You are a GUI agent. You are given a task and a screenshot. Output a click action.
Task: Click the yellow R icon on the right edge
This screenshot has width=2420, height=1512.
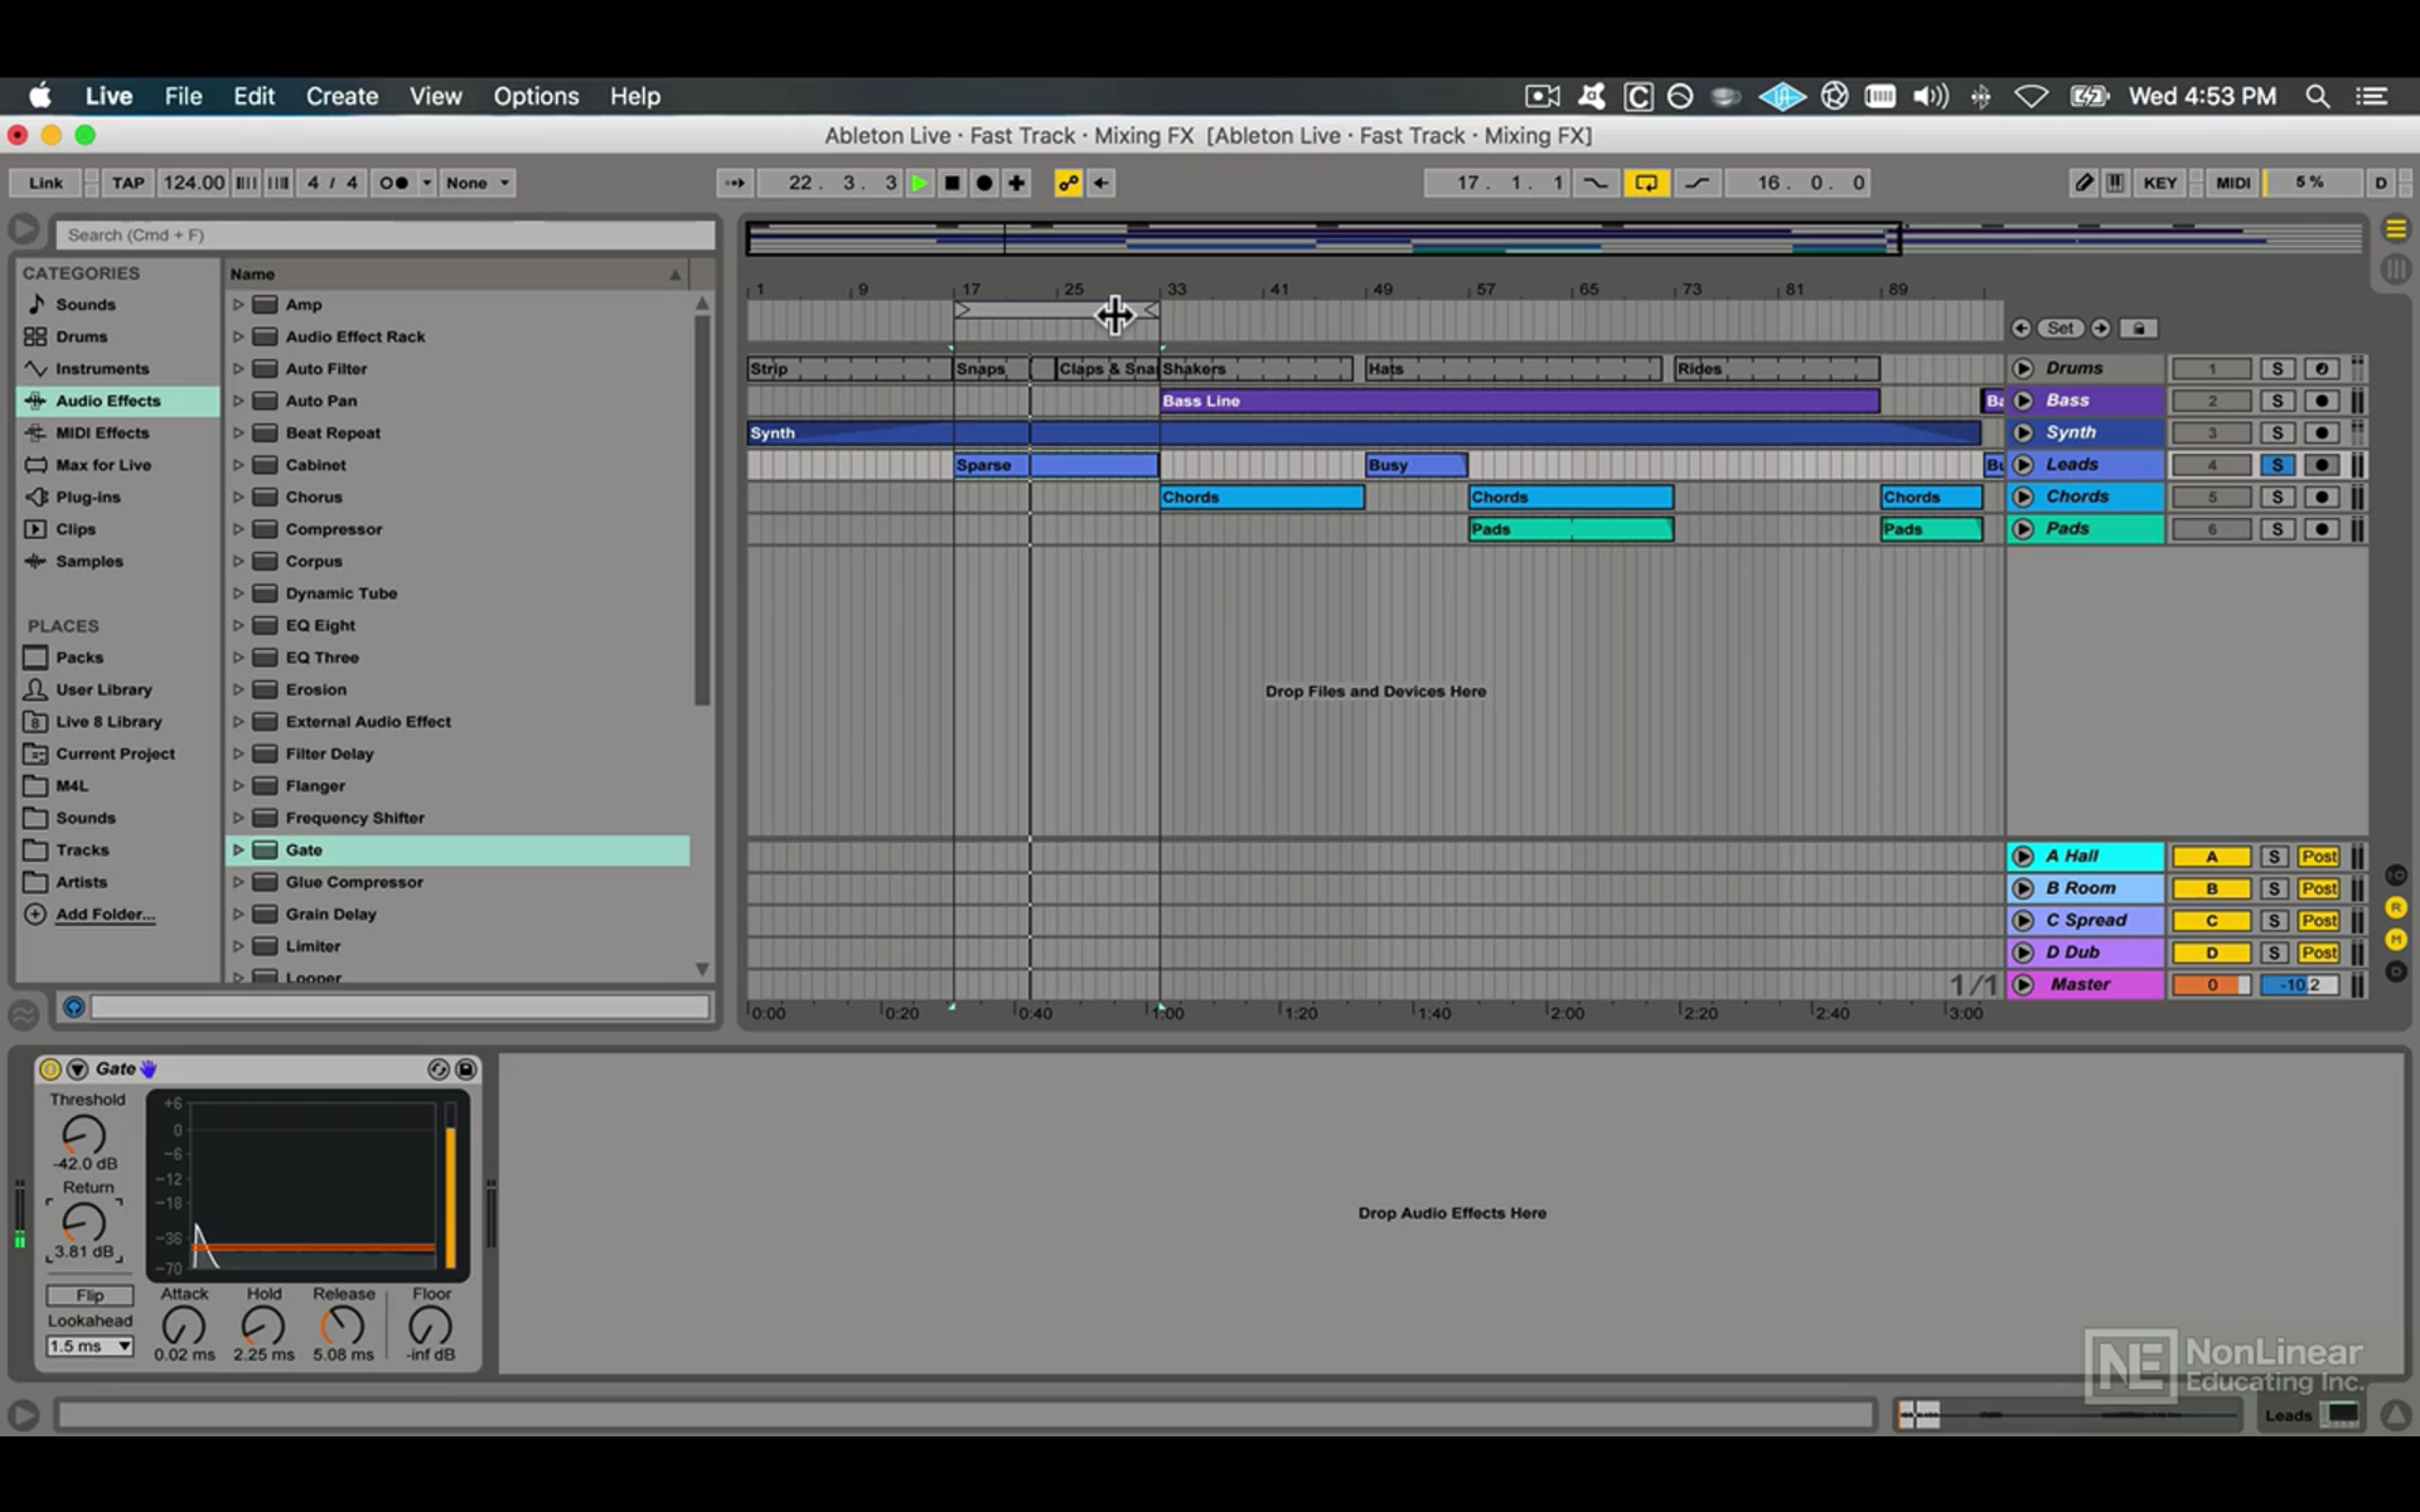coord(2396,908)
